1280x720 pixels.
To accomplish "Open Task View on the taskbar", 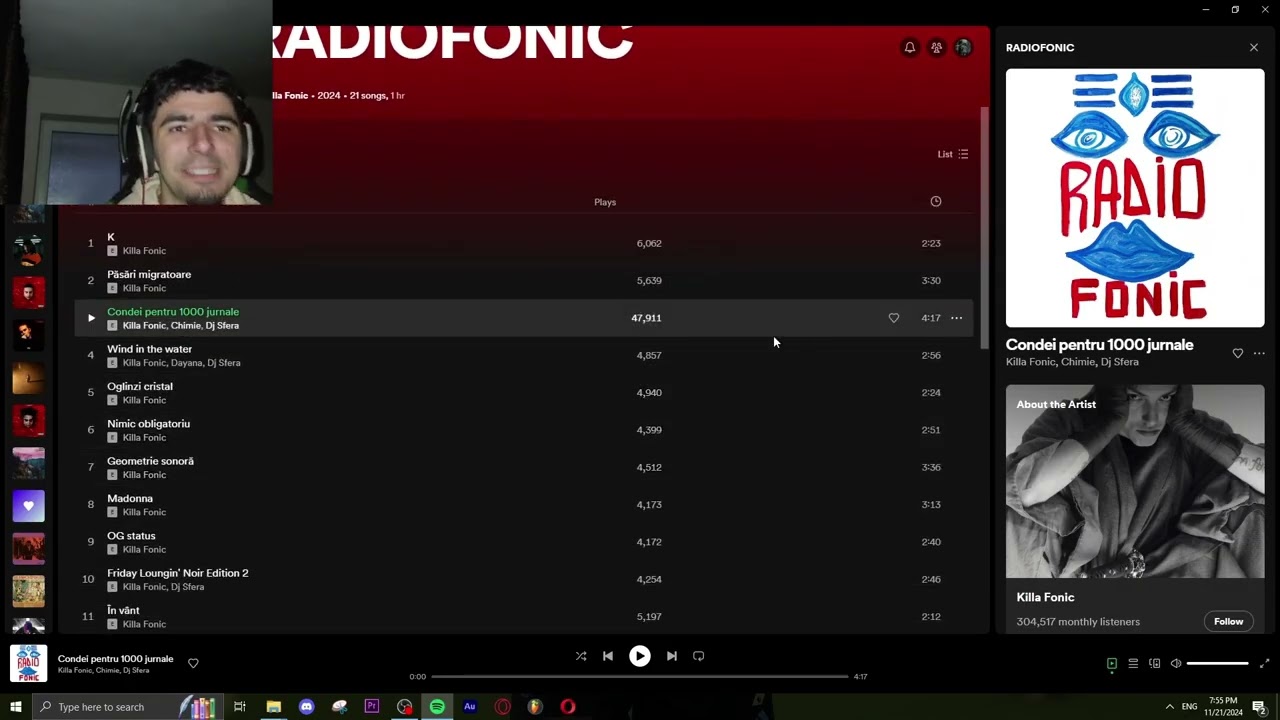I will coord(240,707).
